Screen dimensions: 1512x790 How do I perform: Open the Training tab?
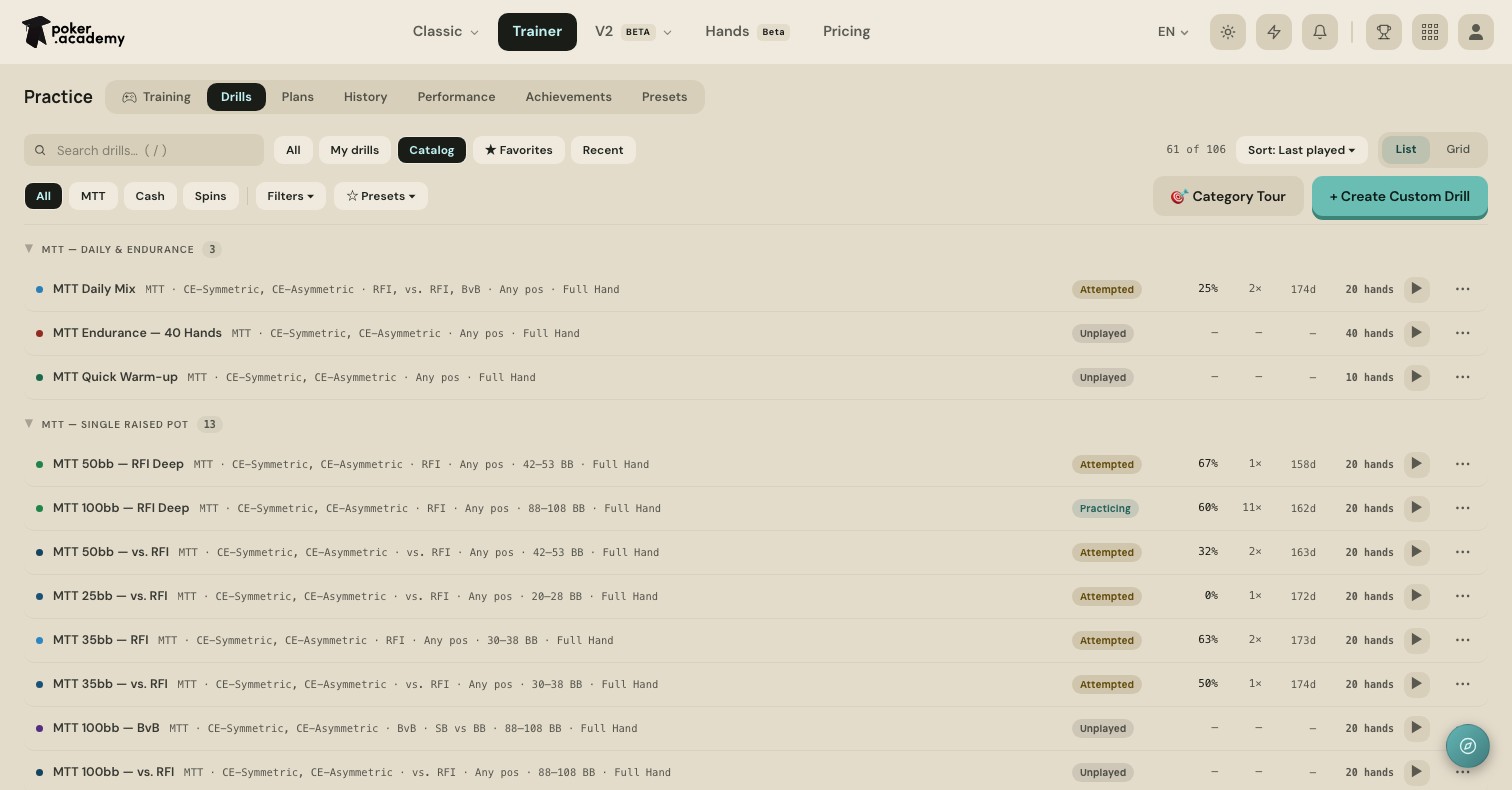coord(157,97)
